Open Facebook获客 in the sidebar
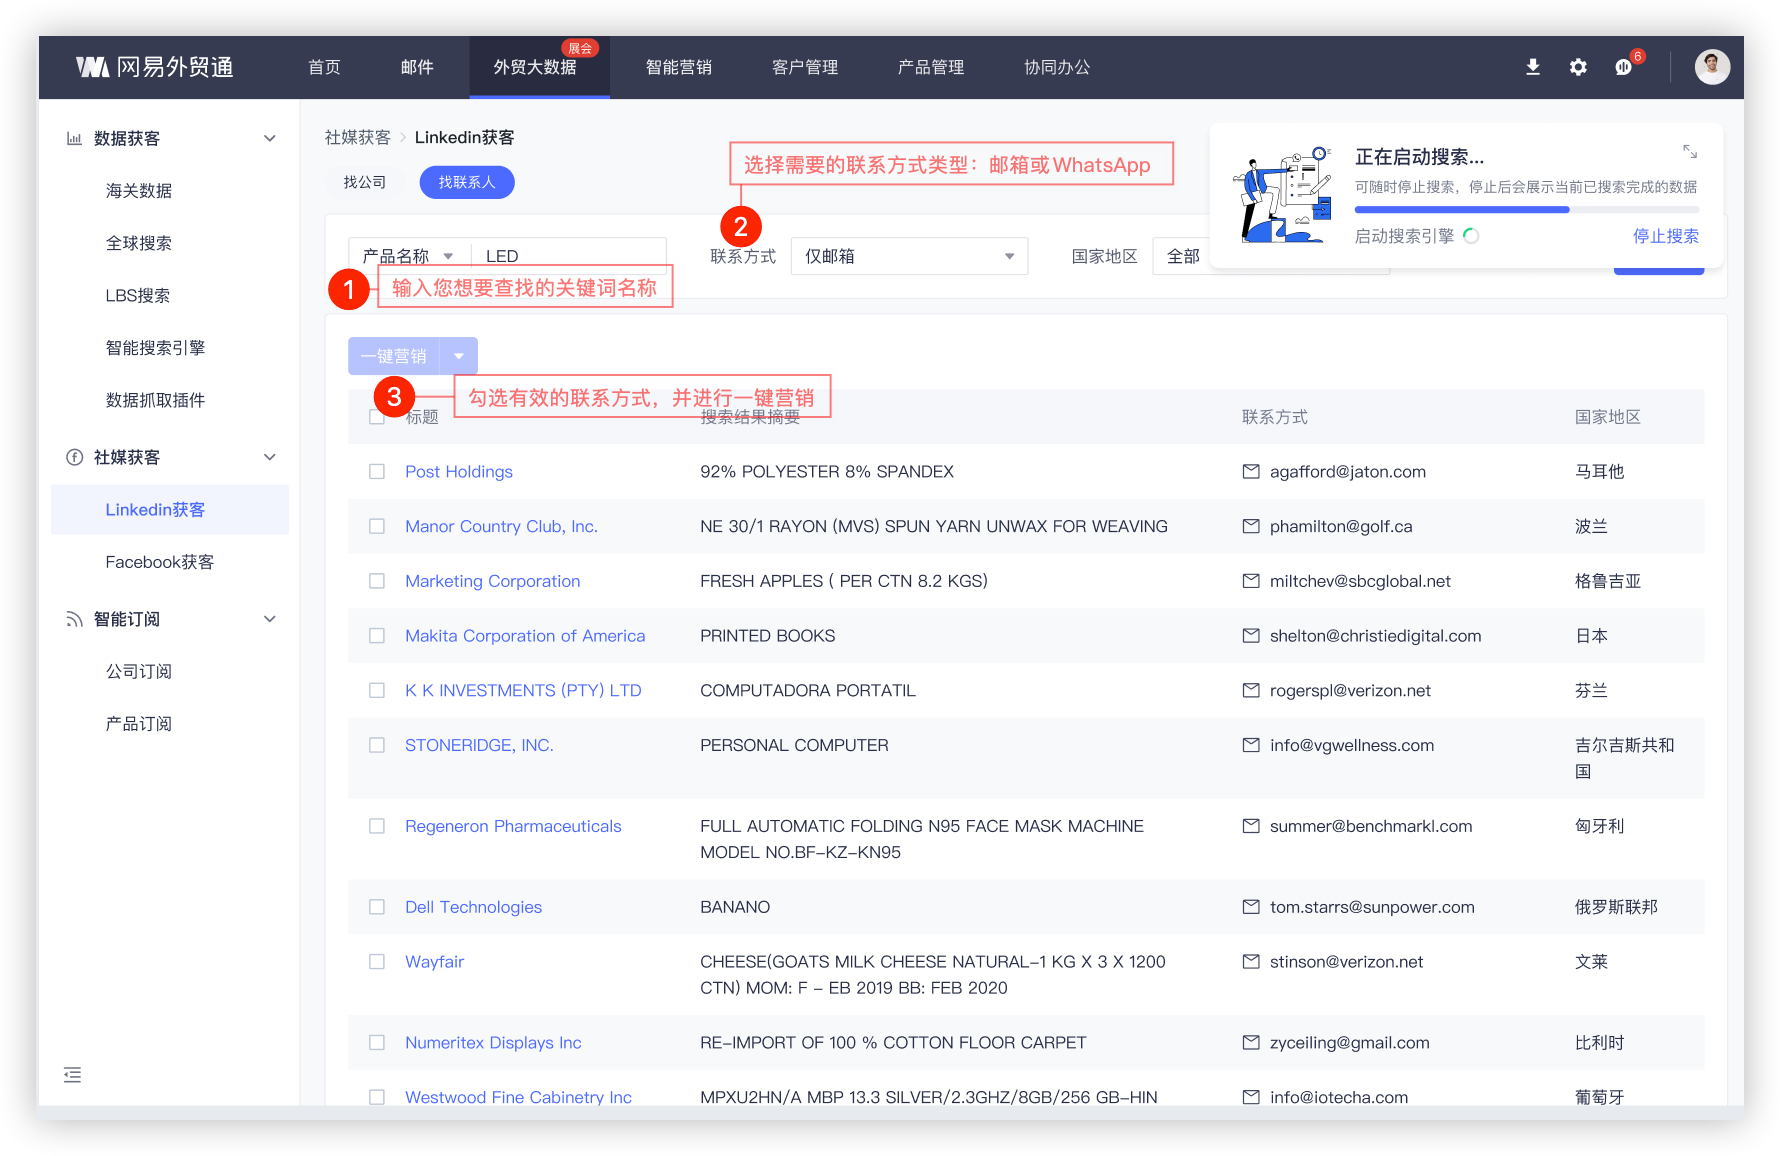1780x1156 pixels. [160, 562]
